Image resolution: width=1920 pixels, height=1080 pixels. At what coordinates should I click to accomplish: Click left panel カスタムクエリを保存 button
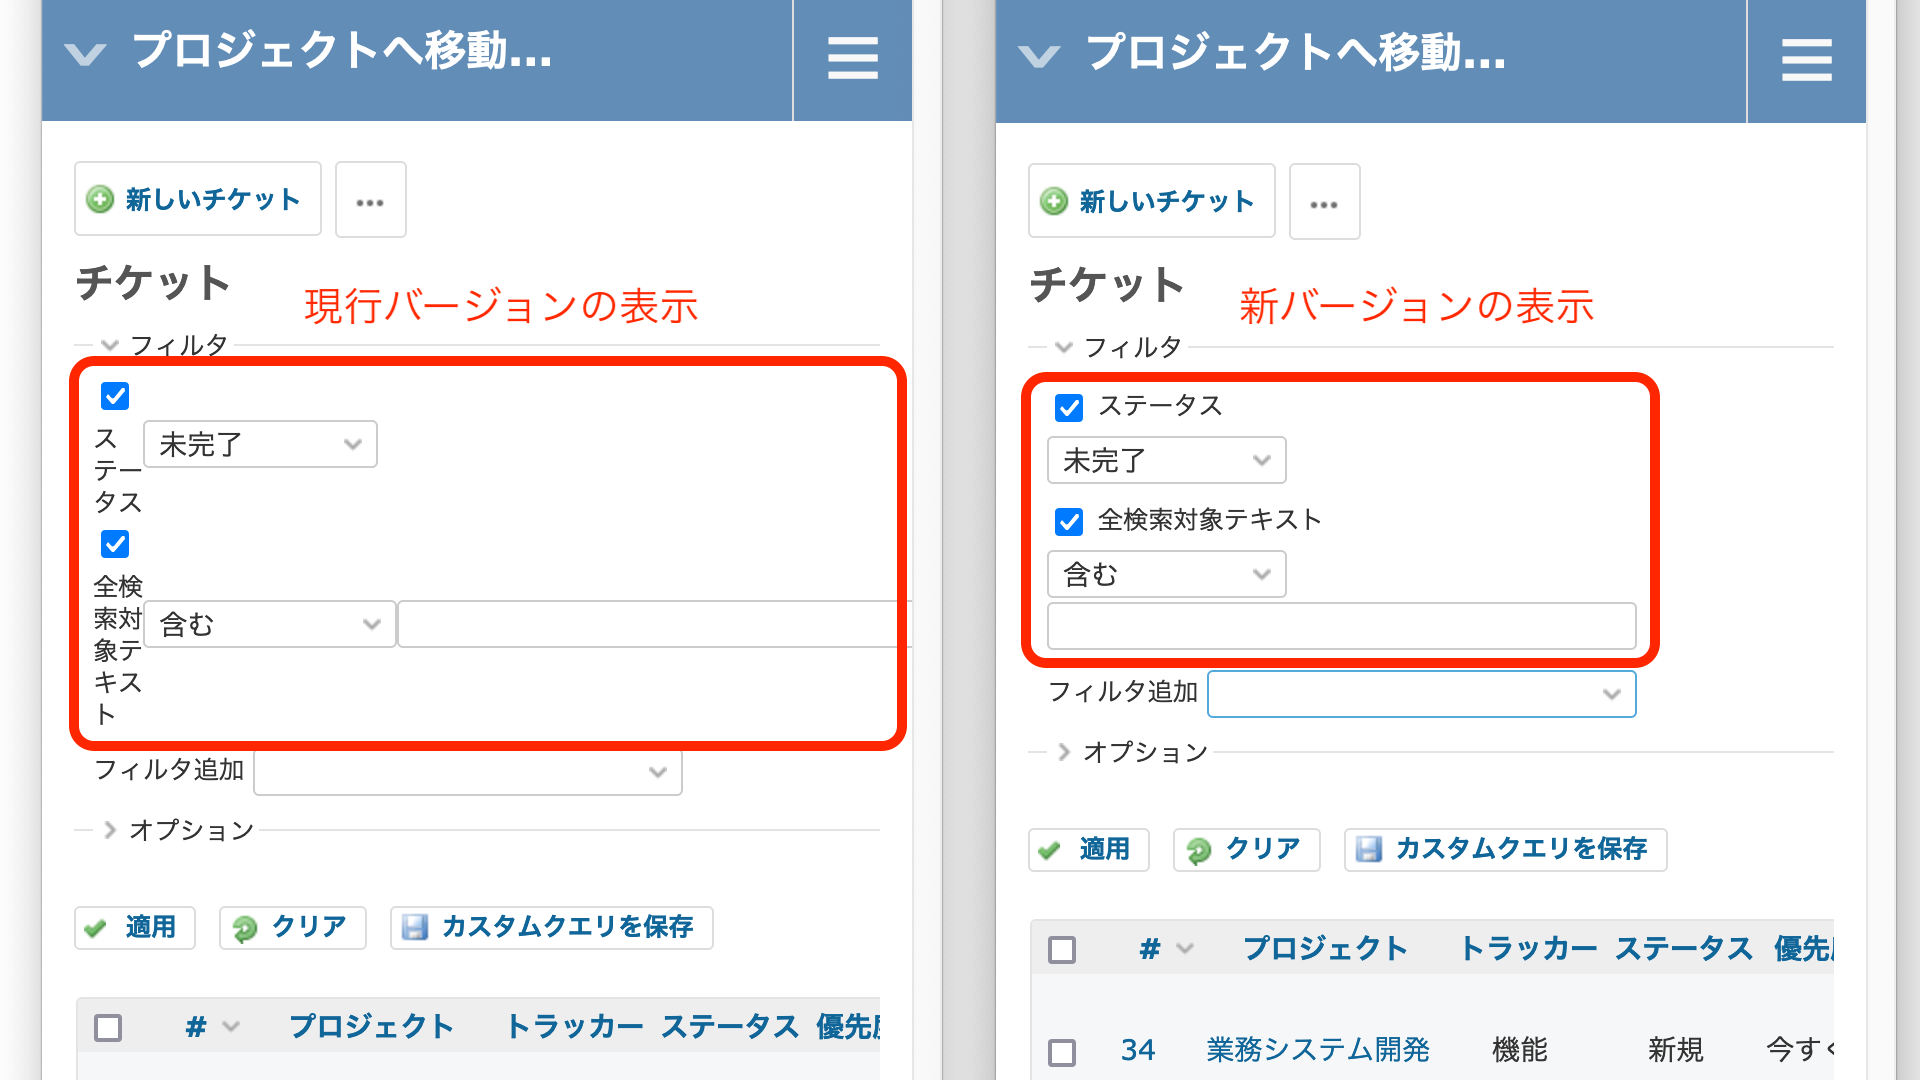[x=551, y=927]
